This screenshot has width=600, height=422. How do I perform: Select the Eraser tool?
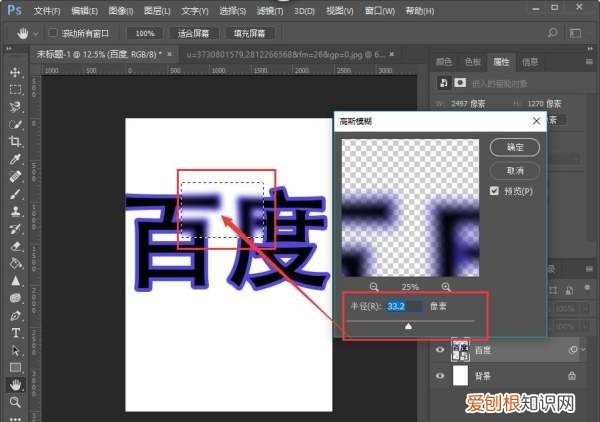(x=15, y=246)
